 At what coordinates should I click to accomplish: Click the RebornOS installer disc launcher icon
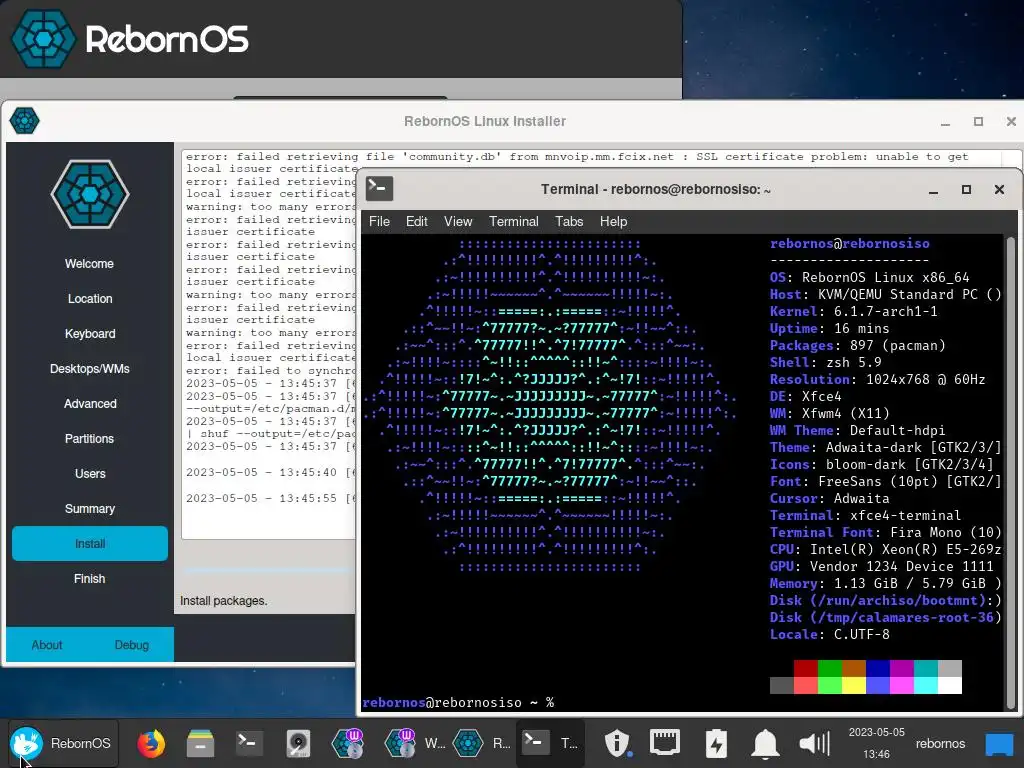click(x=348, y=743)
